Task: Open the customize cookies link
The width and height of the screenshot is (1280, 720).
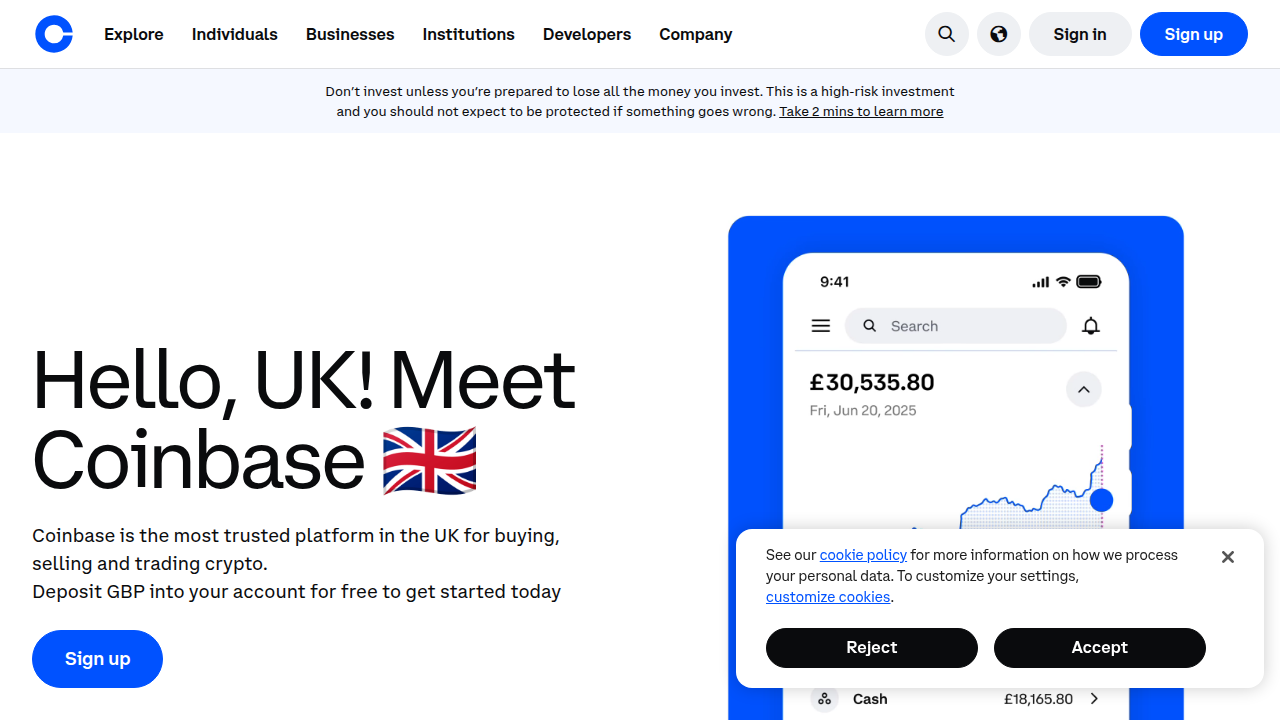Action: (827, 596)
